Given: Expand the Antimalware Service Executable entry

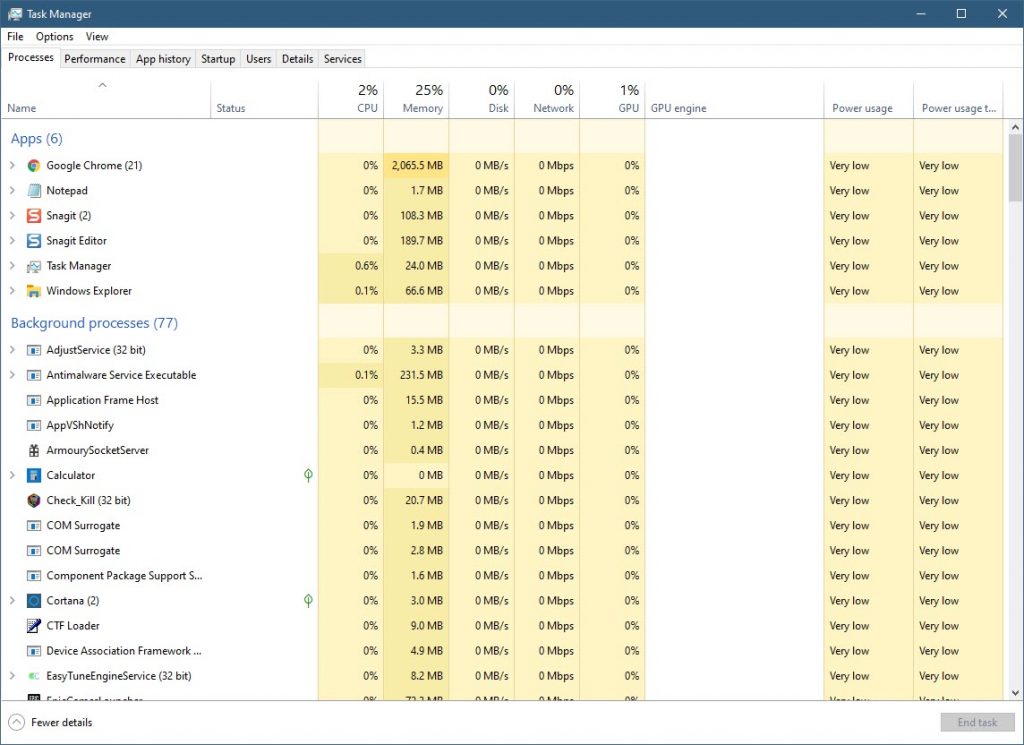Looking at the screenshot, I should [x=12, y=375].
